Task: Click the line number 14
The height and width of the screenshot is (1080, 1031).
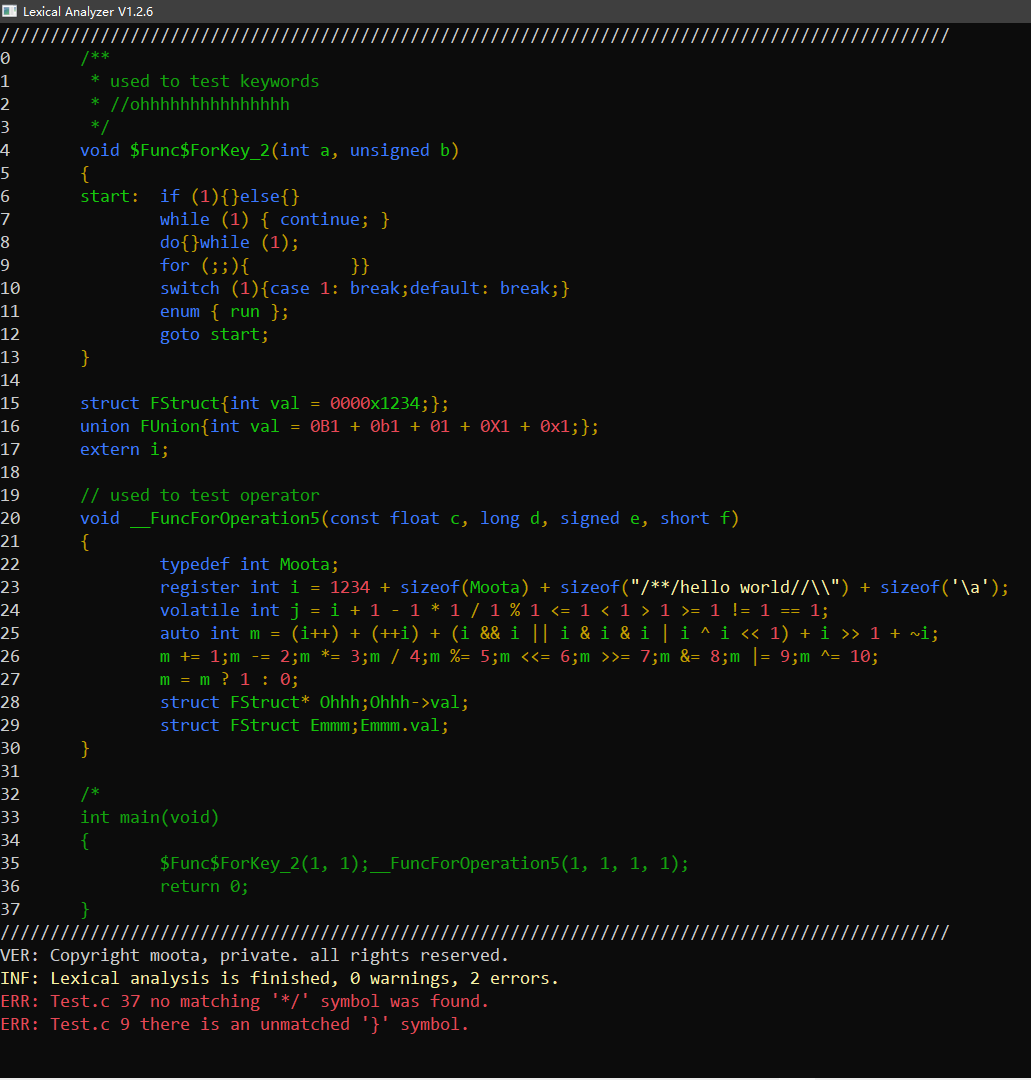Action: [x=10, y=380]
